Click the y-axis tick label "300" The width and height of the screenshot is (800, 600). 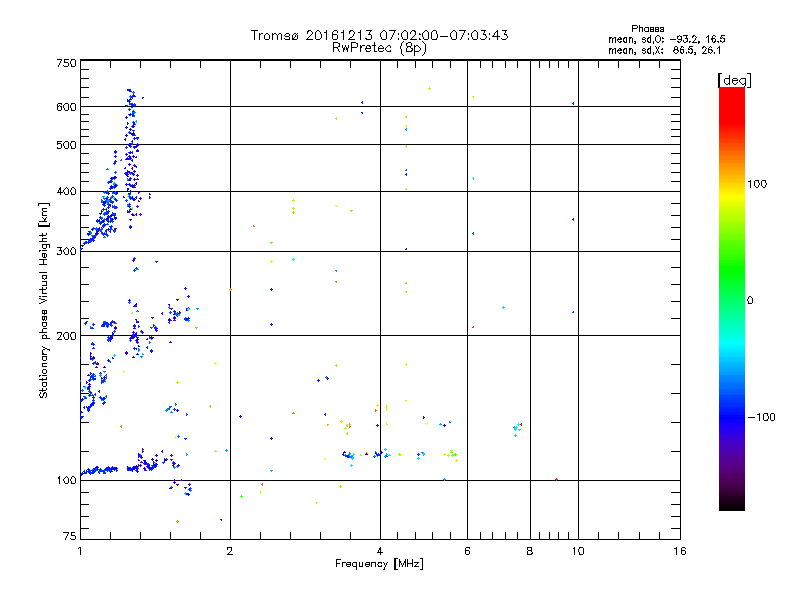66,251
